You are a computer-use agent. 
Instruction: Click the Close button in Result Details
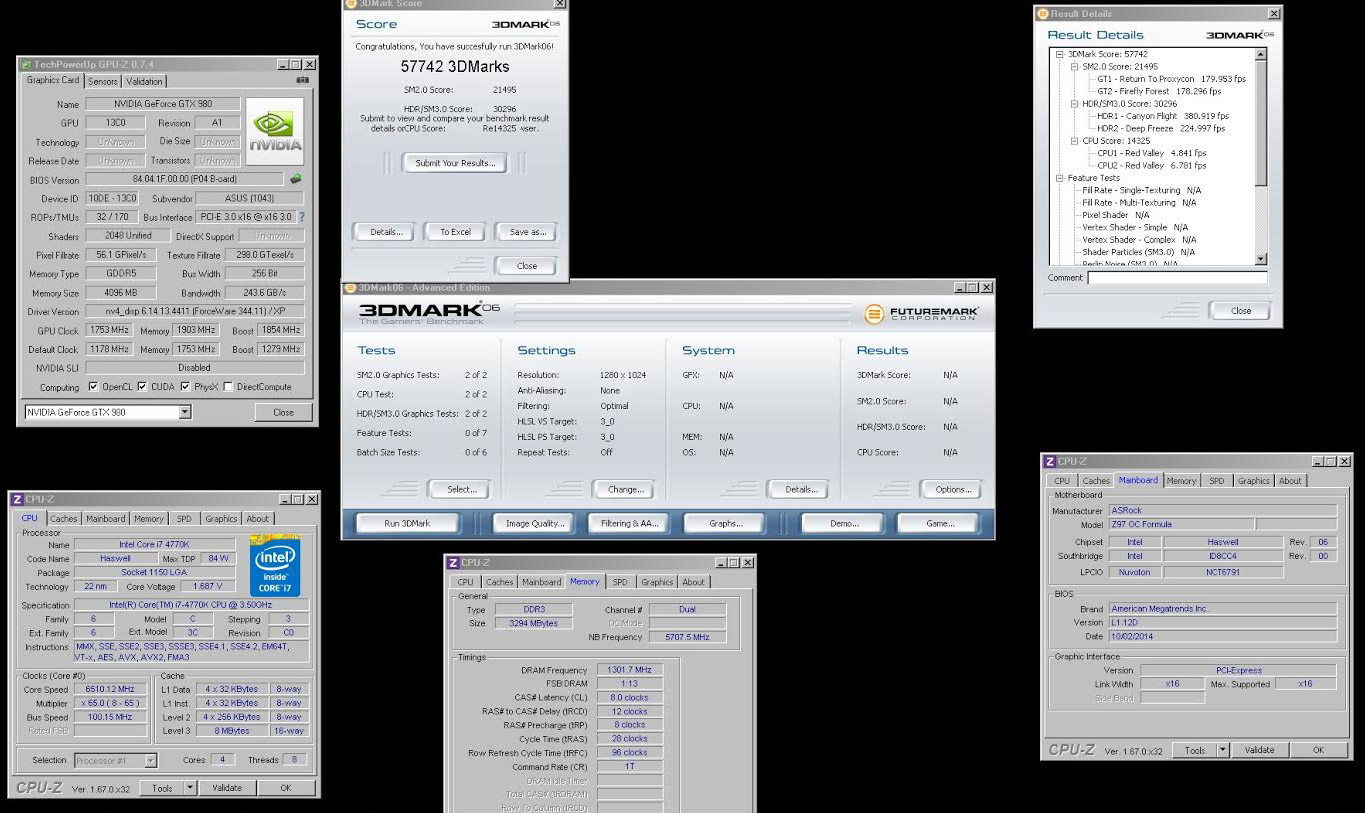(1241, 310)
